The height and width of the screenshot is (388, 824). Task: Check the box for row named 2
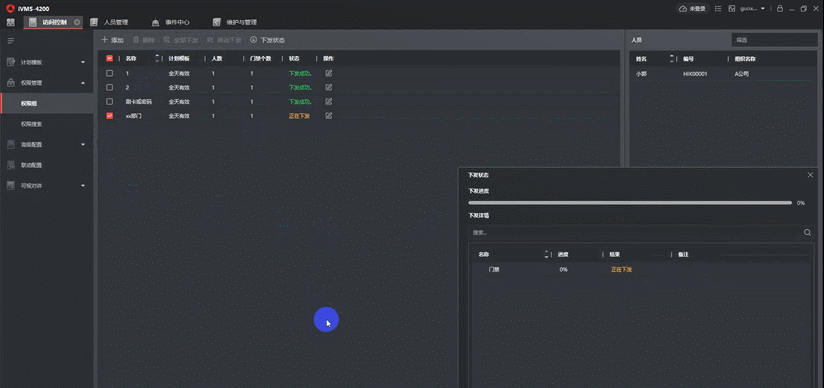[109, 87]
